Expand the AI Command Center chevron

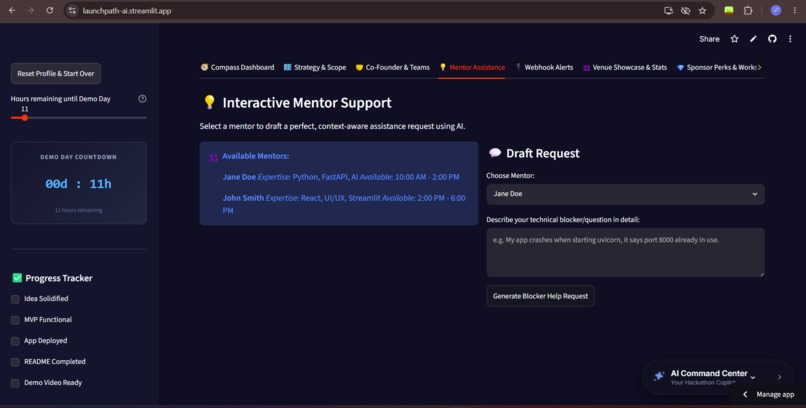753,377
